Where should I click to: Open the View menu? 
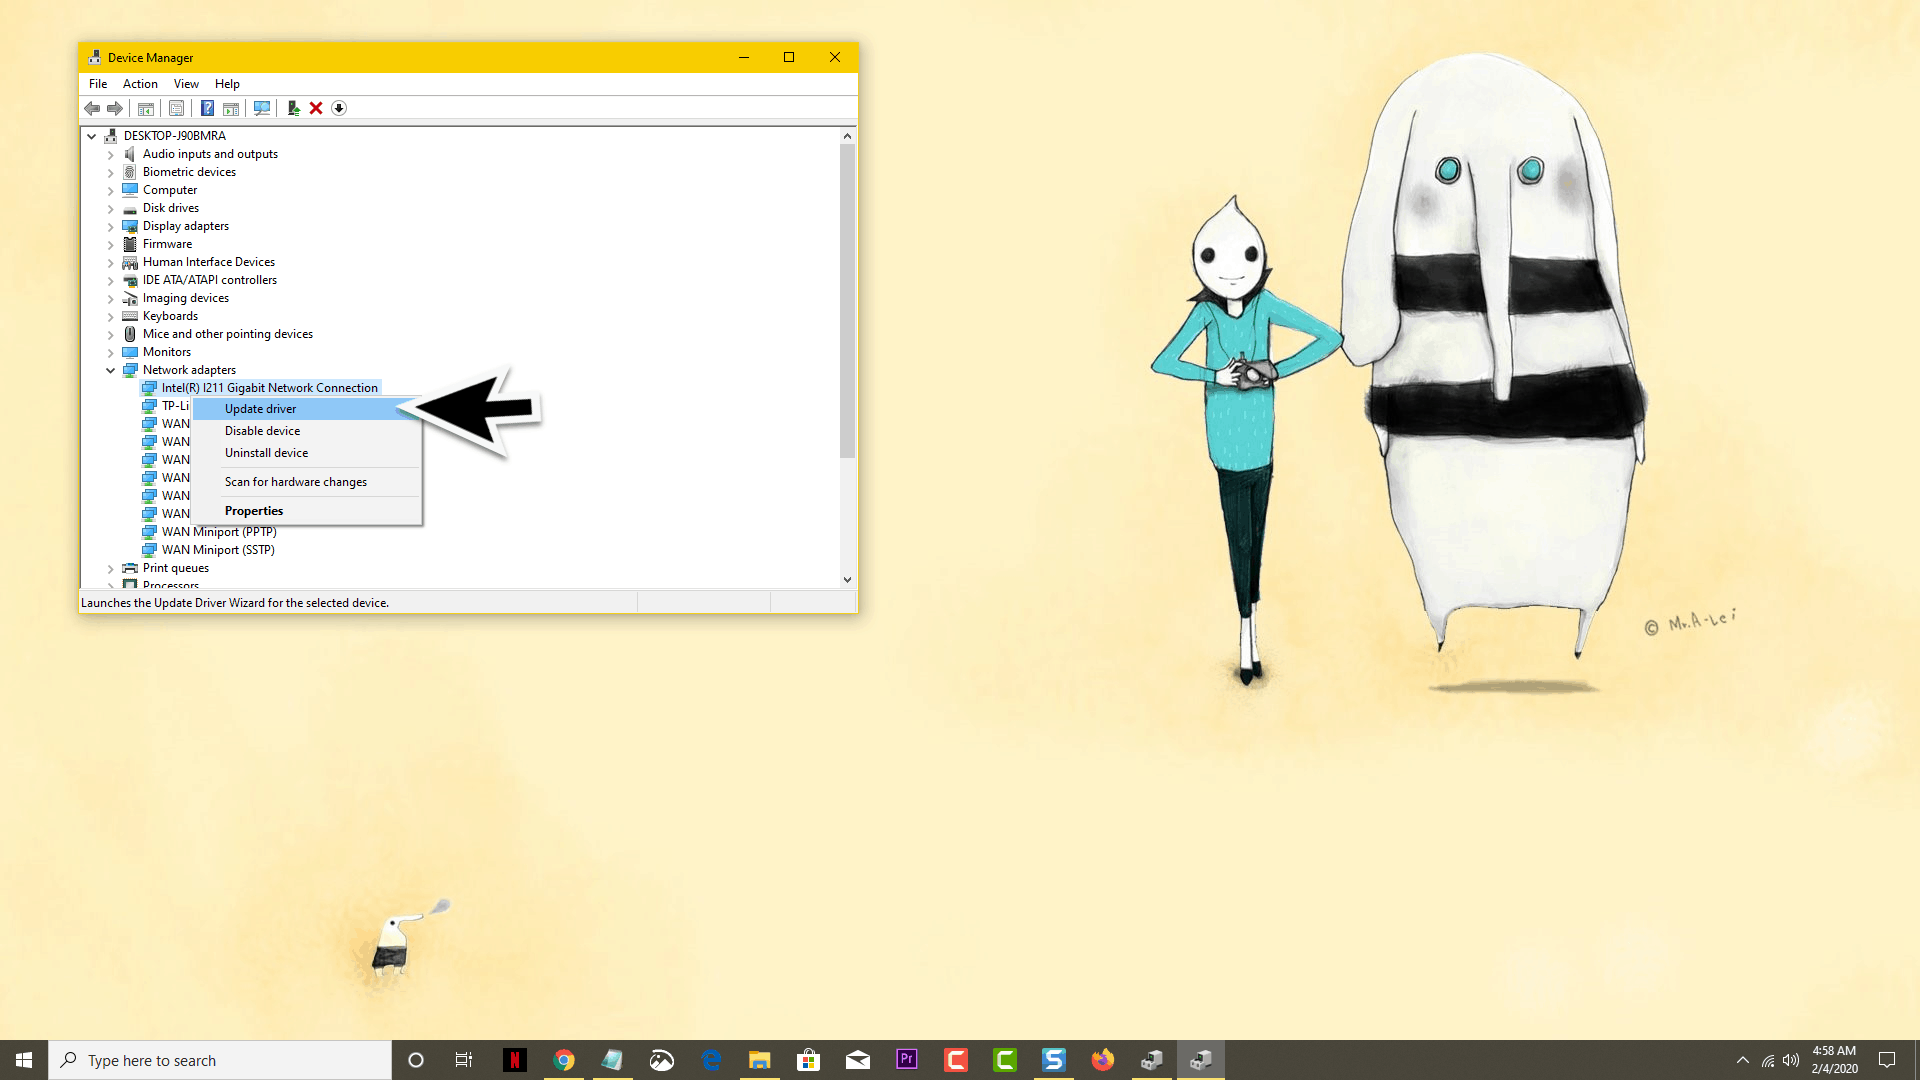pyautogui.click(x=186, y=84)
